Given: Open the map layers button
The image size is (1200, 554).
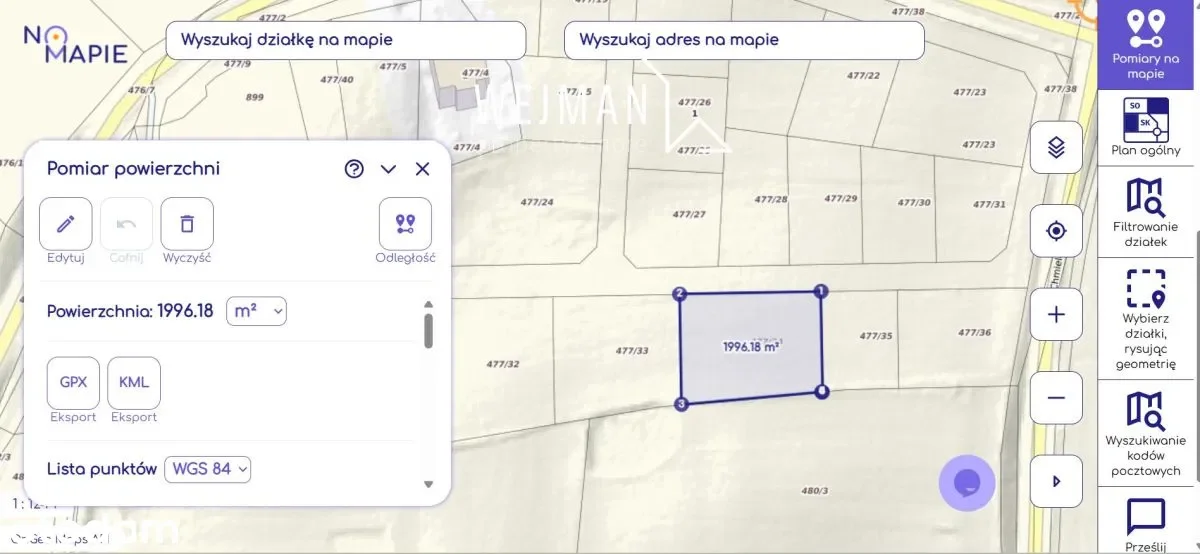Looking at the screenshot, I should pos(1056,148).
